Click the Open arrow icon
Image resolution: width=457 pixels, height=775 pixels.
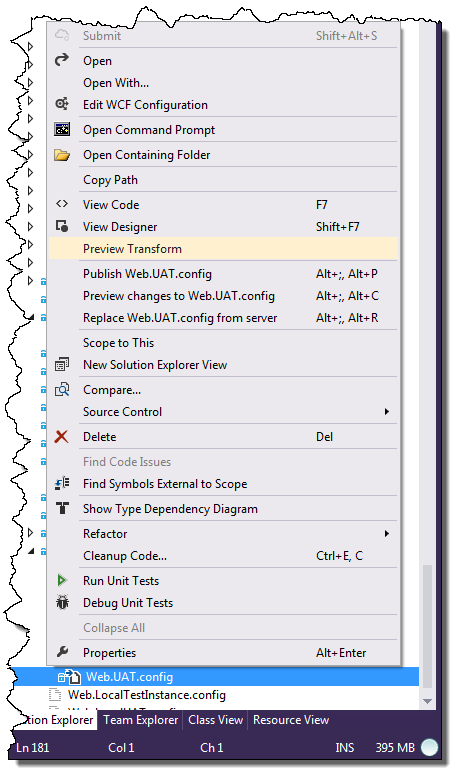pos(62,60)
